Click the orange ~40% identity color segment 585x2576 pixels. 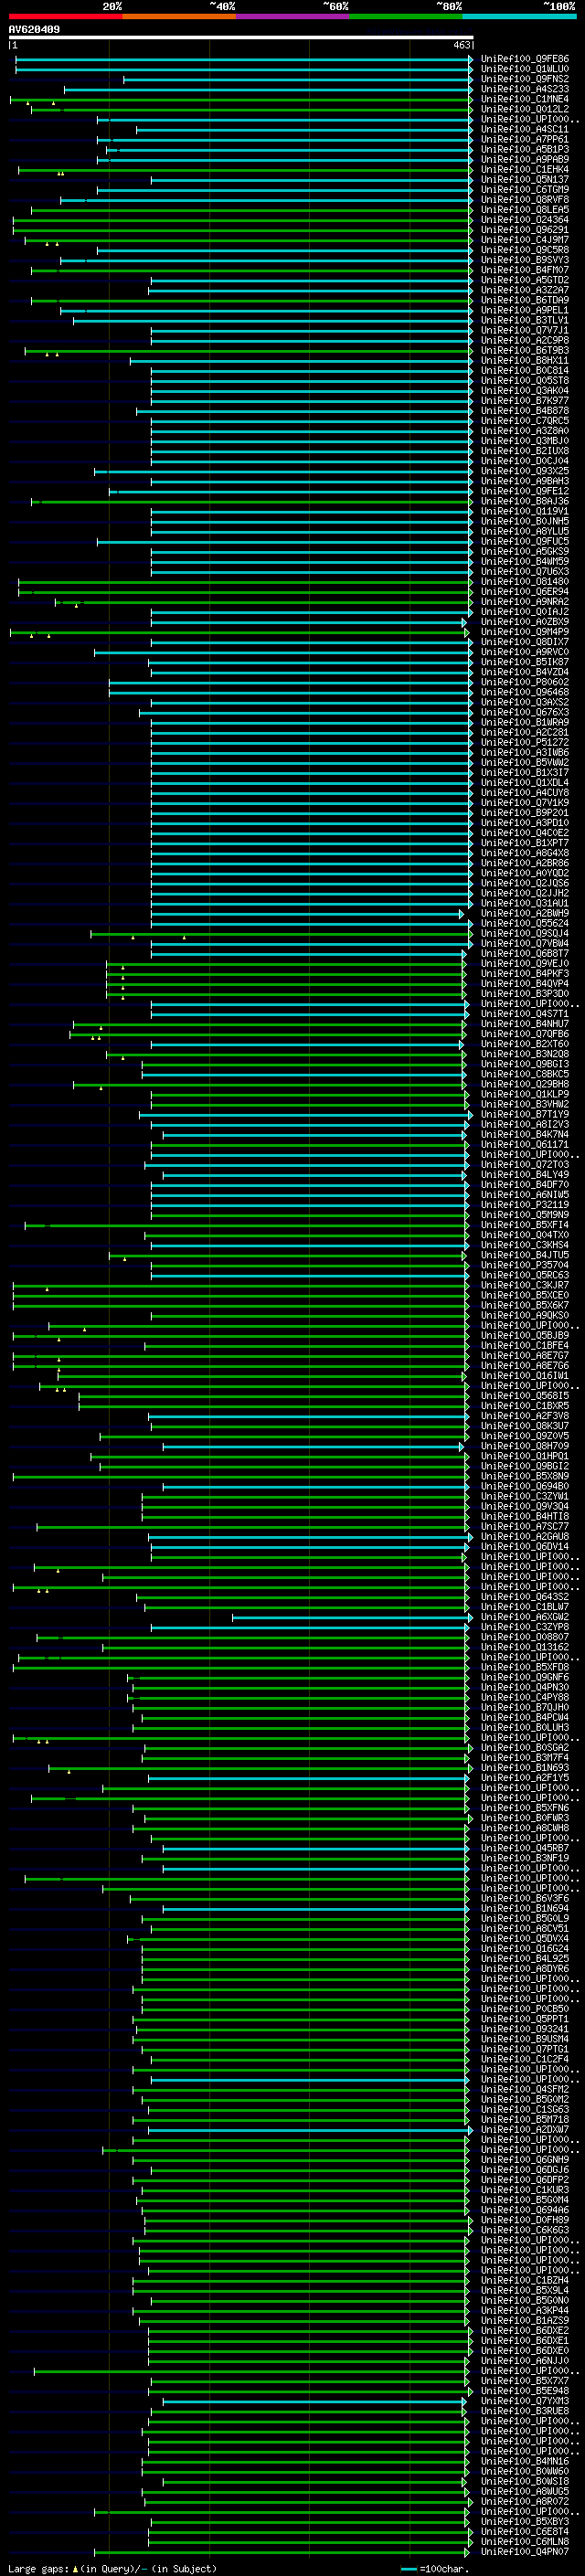click(x=179, y=16)
